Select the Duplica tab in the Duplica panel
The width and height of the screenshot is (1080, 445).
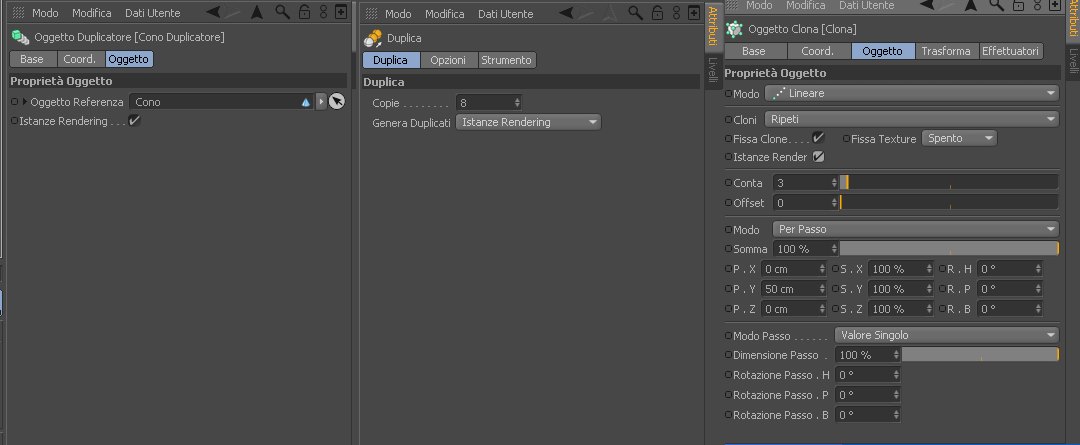[x=391, y=60]
